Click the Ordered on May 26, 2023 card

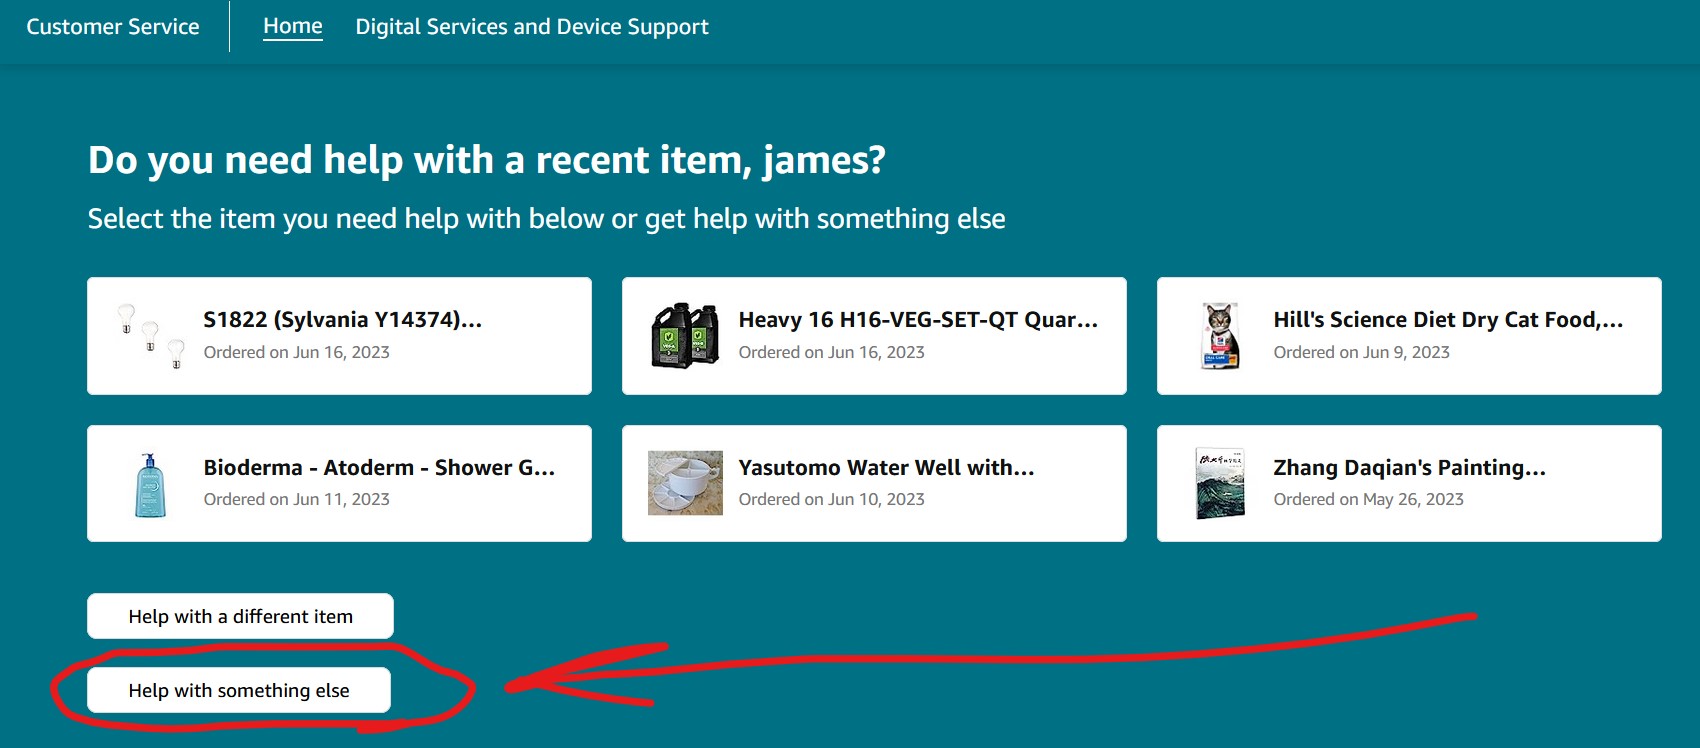point(1409,484)
